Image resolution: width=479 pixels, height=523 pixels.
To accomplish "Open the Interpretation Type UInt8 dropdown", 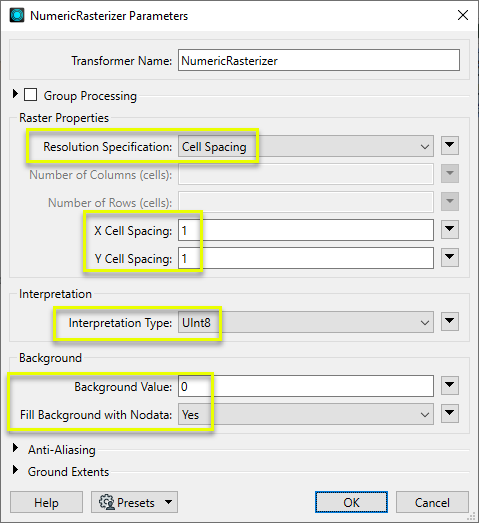I will click(306, 322).
